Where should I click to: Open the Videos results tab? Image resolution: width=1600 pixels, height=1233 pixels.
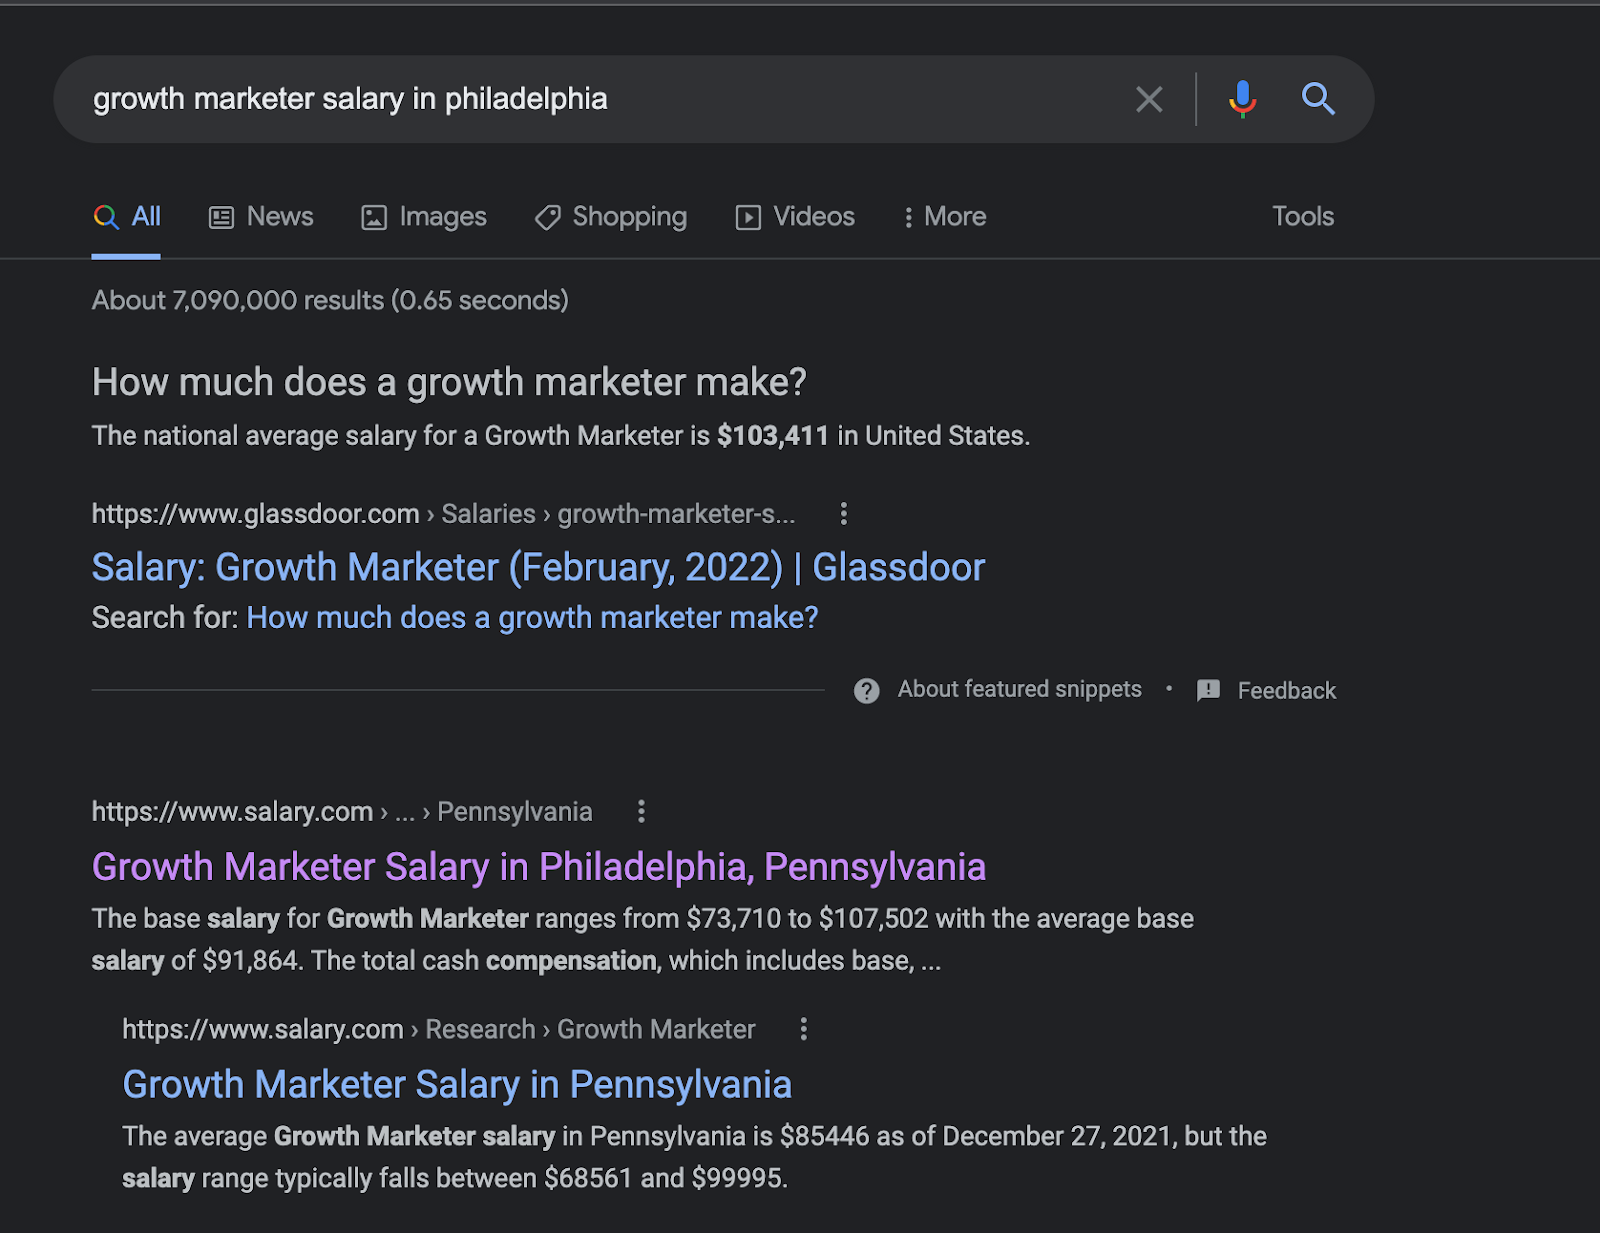[796, 217]
